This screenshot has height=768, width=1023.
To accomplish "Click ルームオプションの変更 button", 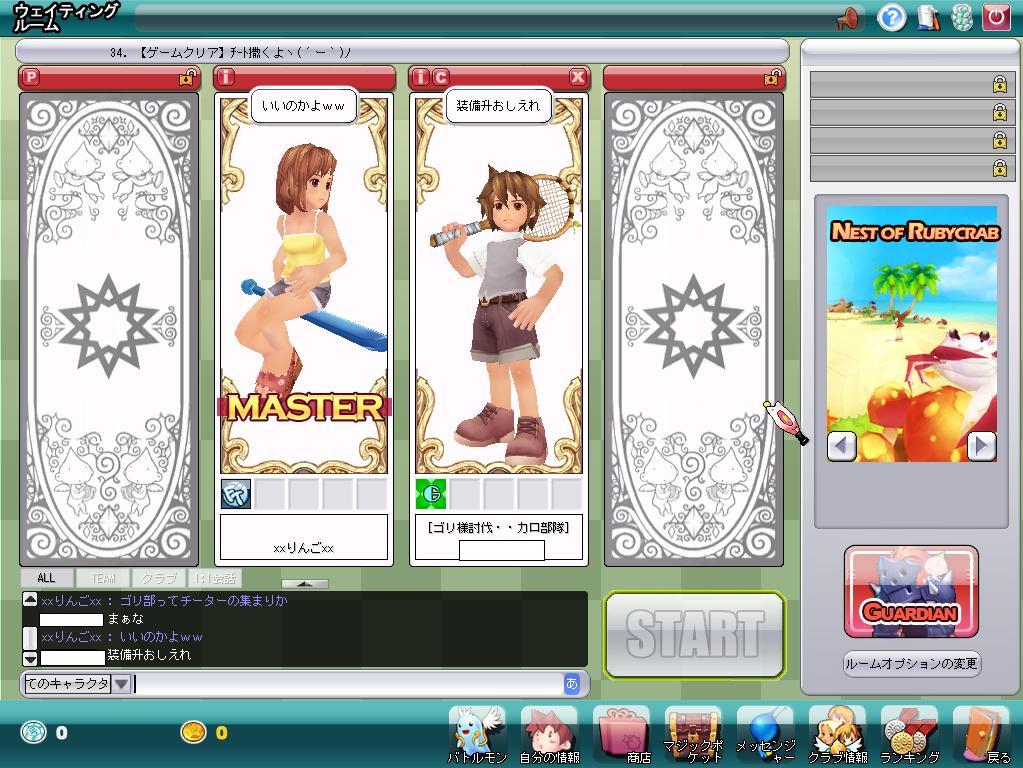I will point(911,664).
